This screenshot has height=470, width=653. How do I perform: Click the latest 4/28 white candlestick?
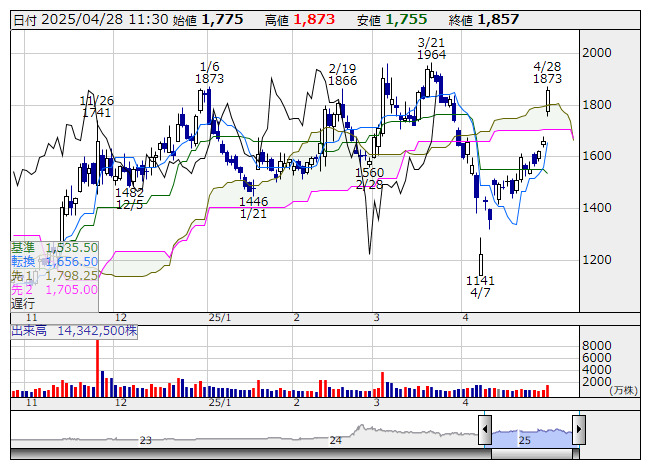click(548, 101)
